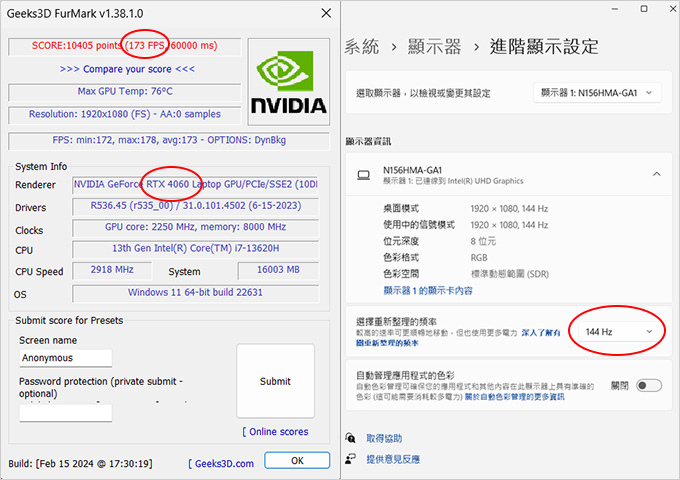The width and height of the screenshot is (680, 480).
Task: Click the Get help icon (取得協助)
Action: pyautogui.click(x=350, y=438)
